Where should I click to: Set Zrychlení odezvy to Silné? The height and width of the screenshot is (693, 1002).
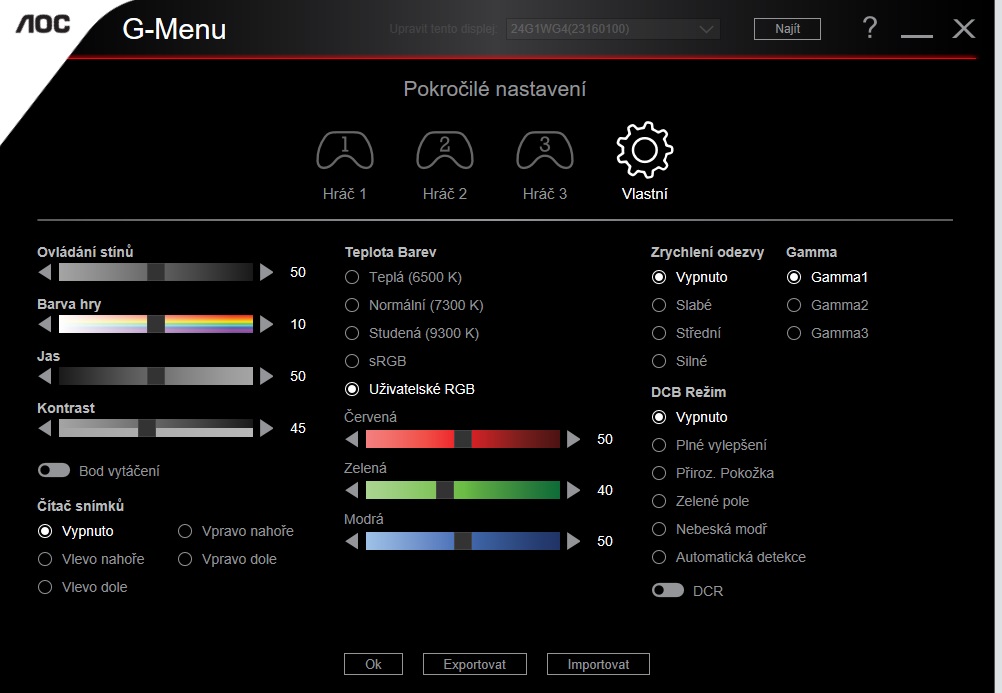coord(679,361)
